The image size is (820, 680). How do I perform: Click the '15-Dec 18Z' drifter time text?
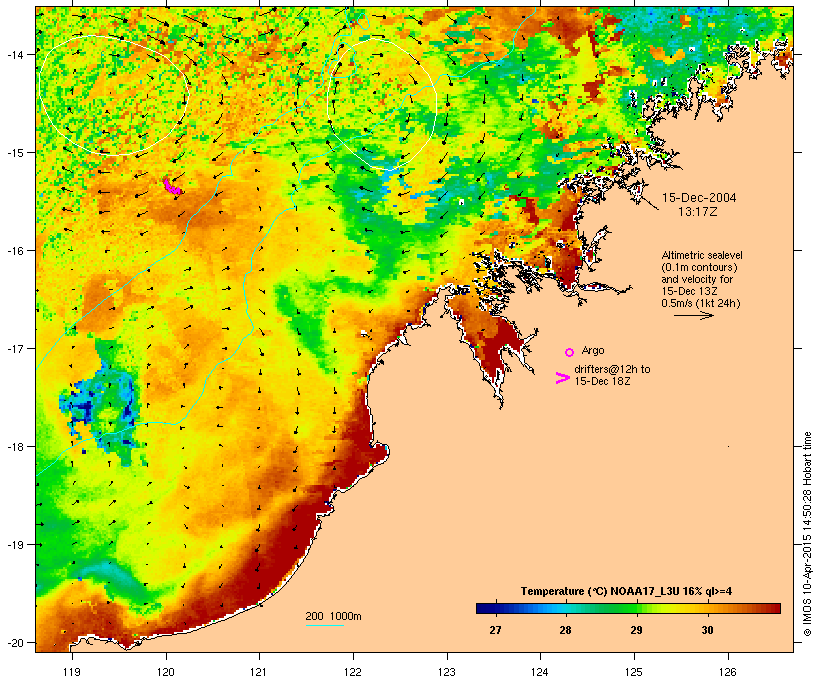click(x=602, y=381)
